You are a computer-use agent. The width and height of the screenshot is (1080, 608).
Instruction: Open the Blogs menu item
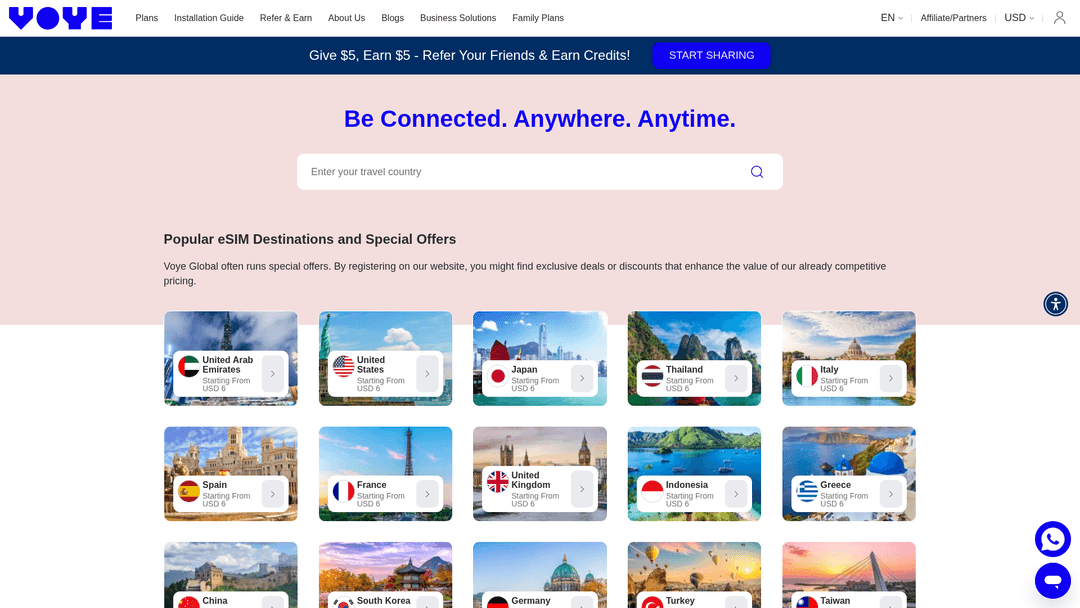[392, 17]
